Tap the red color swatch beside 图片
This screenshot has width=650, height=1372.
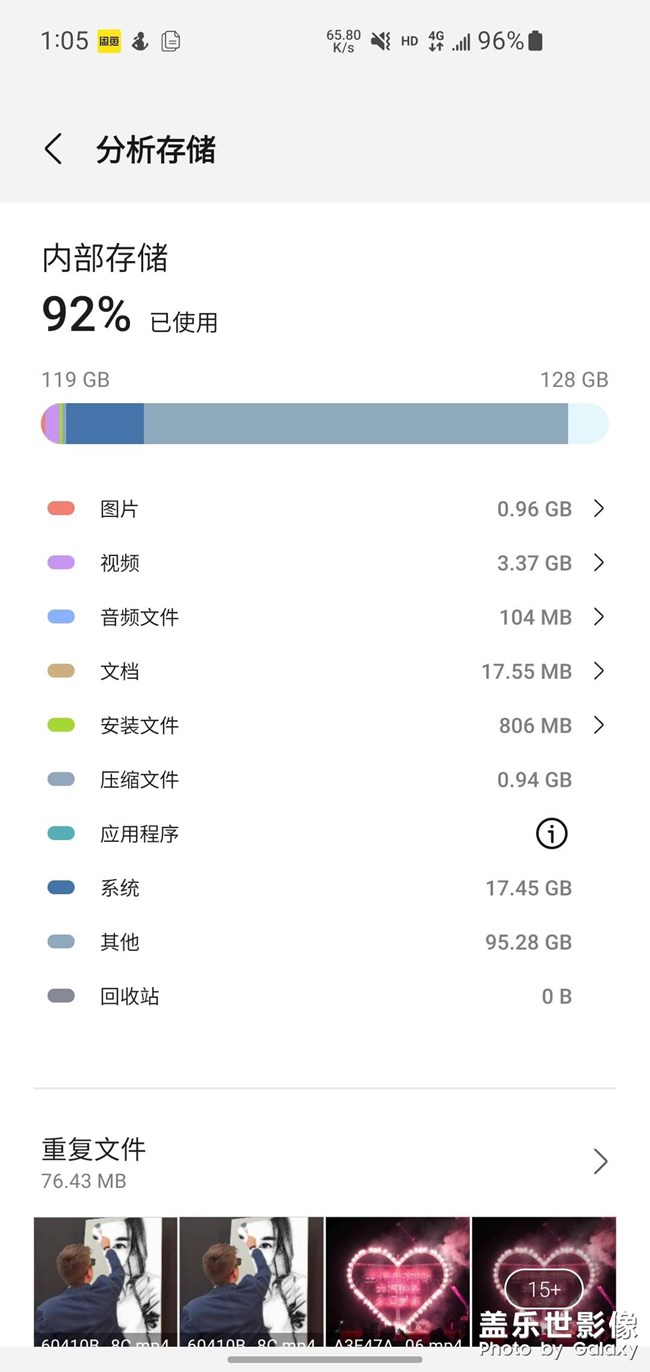59,508
